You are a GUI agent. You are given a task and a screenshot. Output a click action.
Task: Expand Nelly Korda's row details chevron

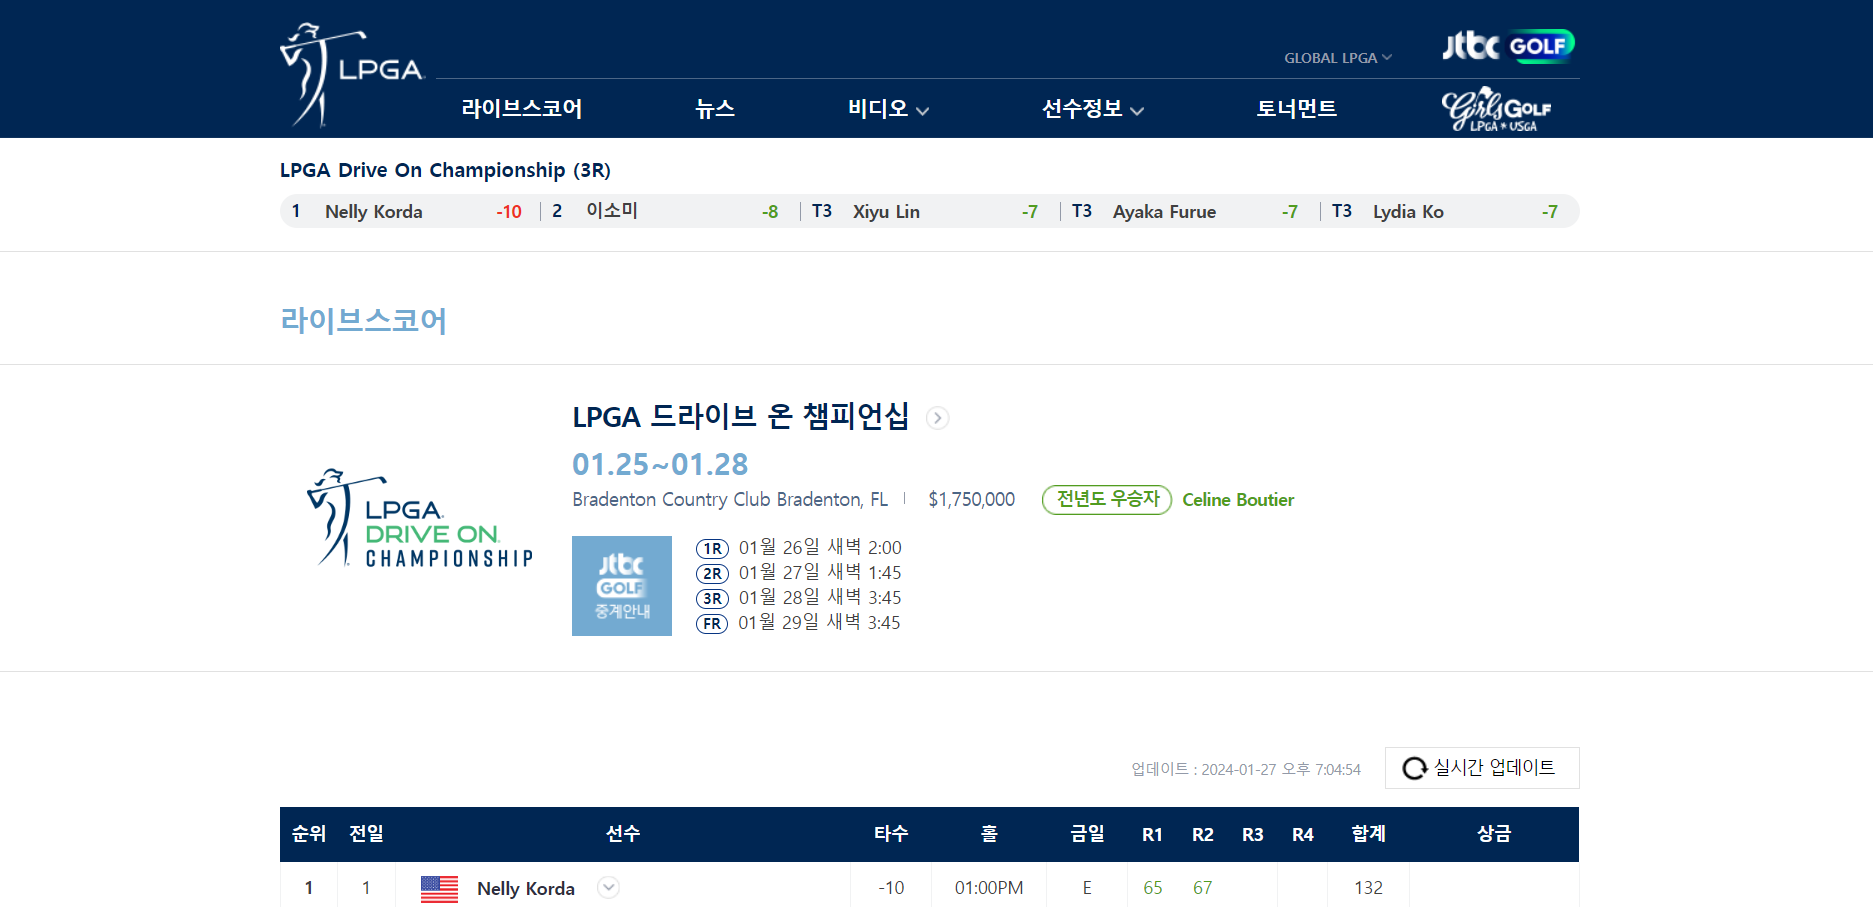(x=608, y=887)
